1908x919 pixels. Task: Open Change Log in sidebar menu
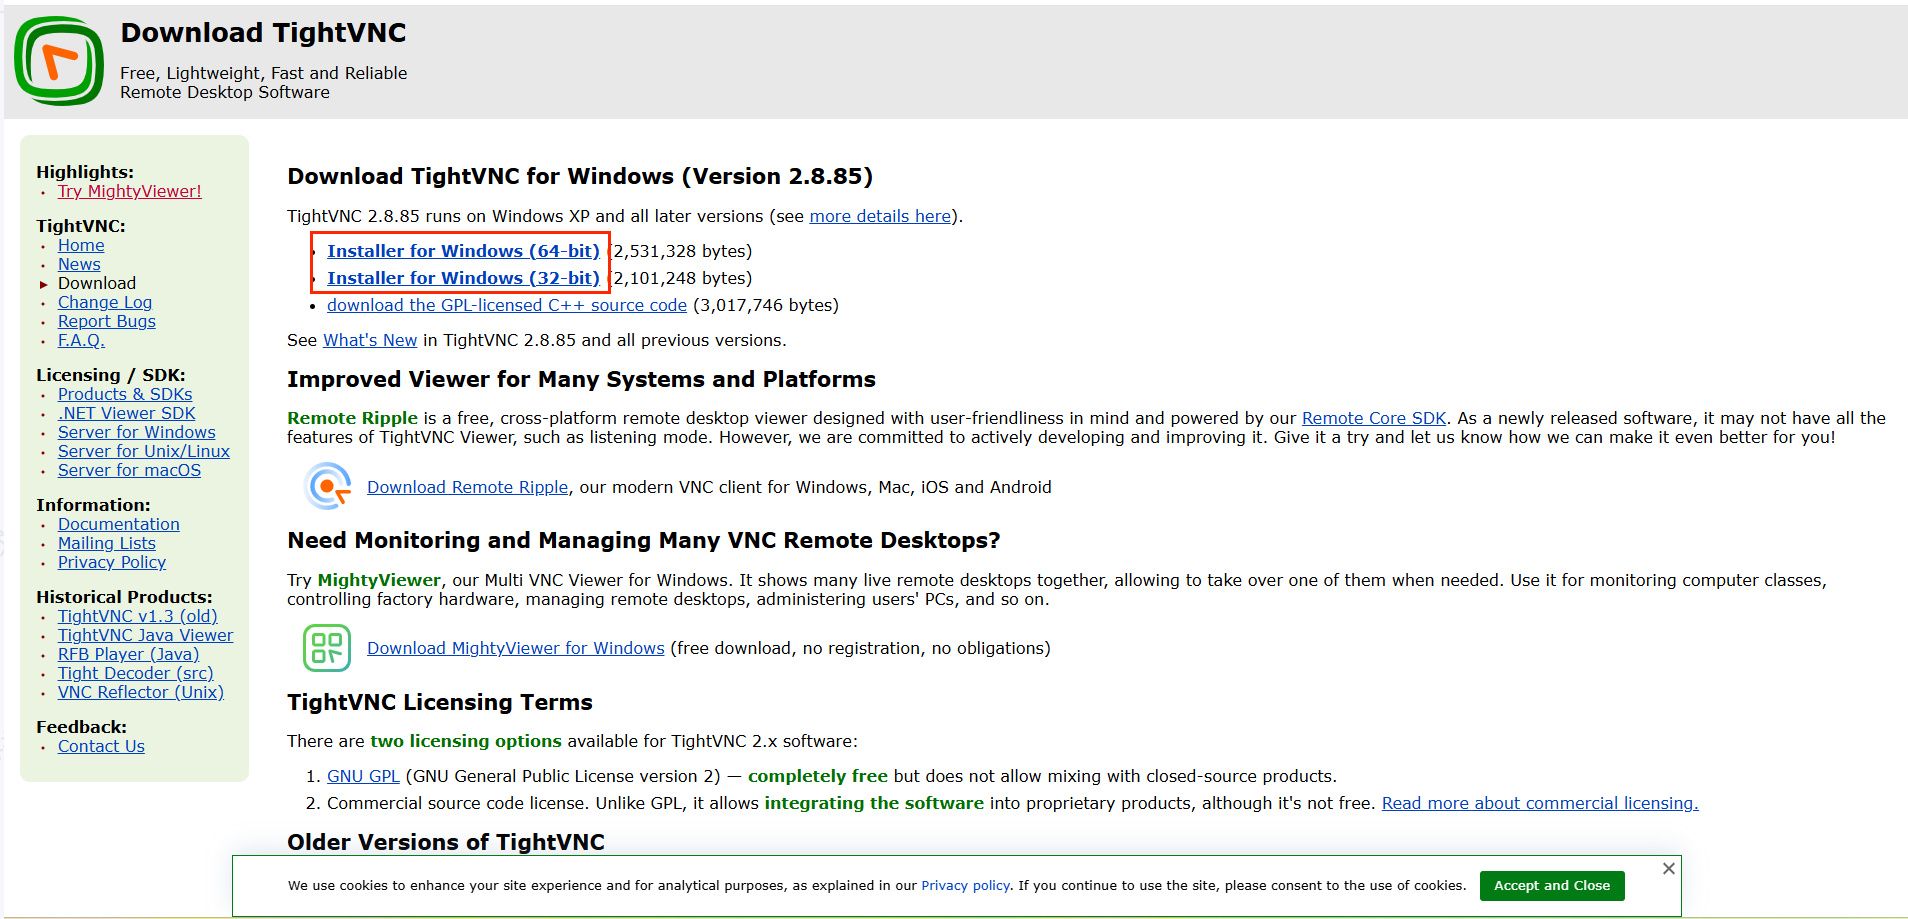click(105, 302)
